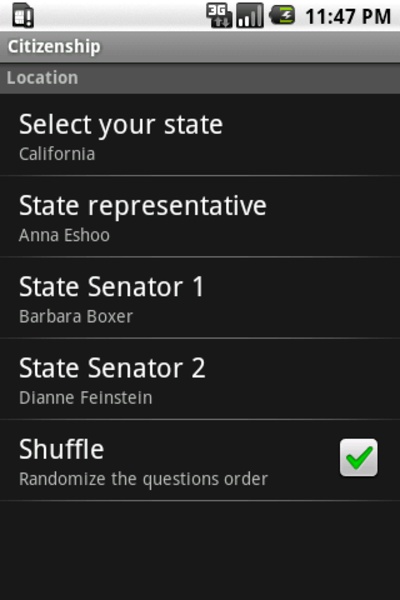400x600 pixels.
Task: Tap Randomize the questions order text
Action: pos(144,479)
